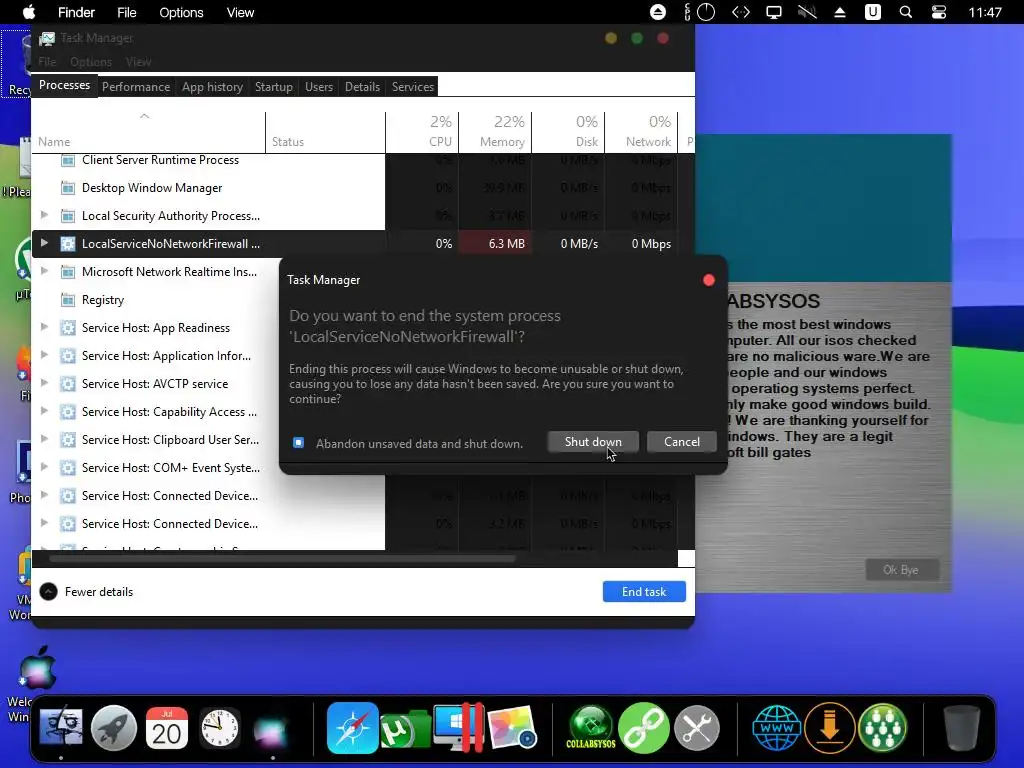
Task: Close the Task Manager dialog via red dot
Action: [x=709, y=280]
